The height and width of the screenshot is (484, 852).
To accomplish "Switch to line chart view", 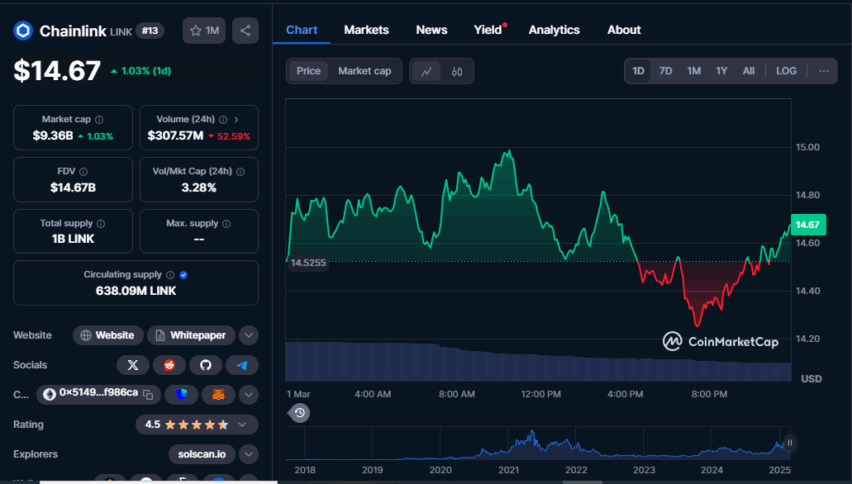I will pos(427,71).
